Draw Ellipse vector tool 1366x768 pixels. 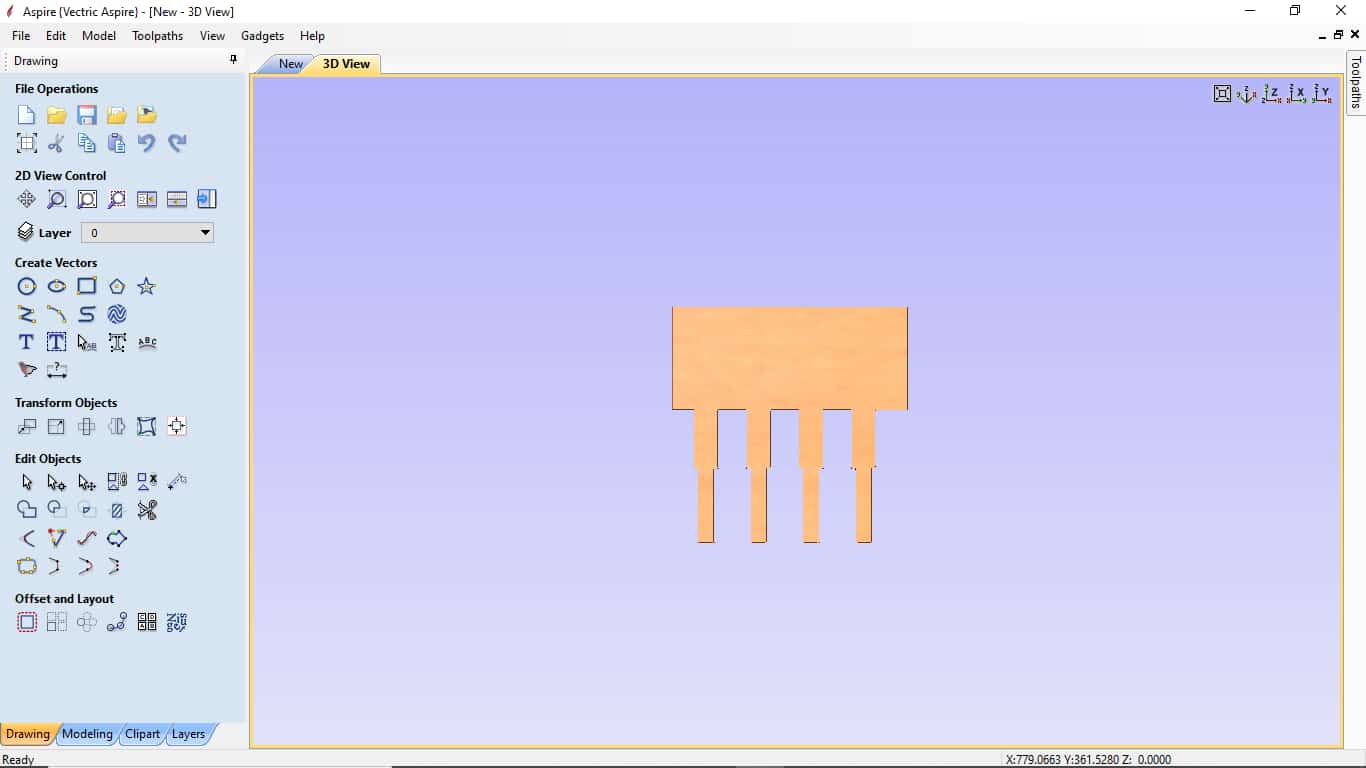(x=57, y=287)
